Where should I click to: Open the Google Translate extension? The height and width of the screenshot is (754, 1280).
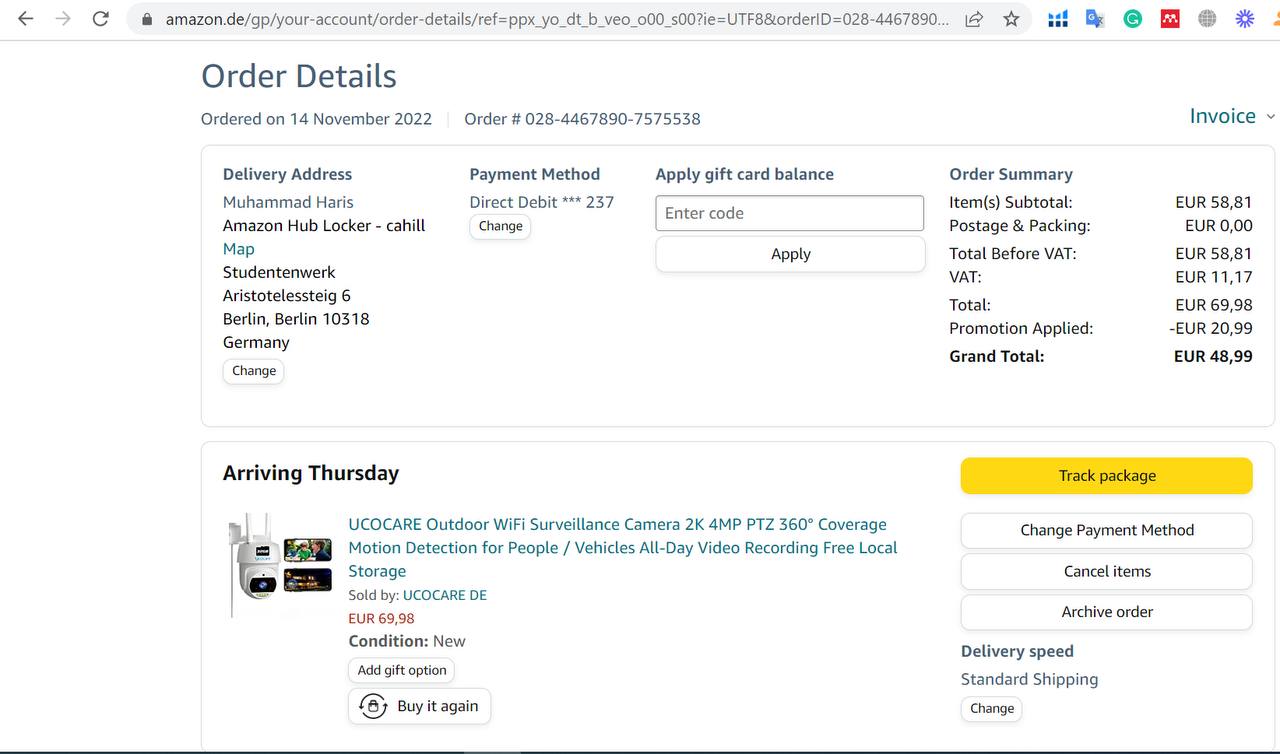1095,19
